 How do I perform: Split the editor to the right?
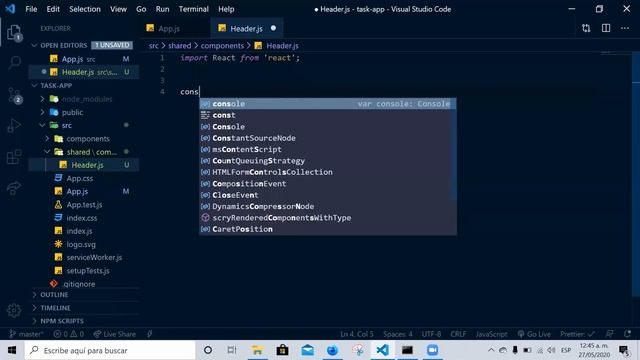point(606,28)
